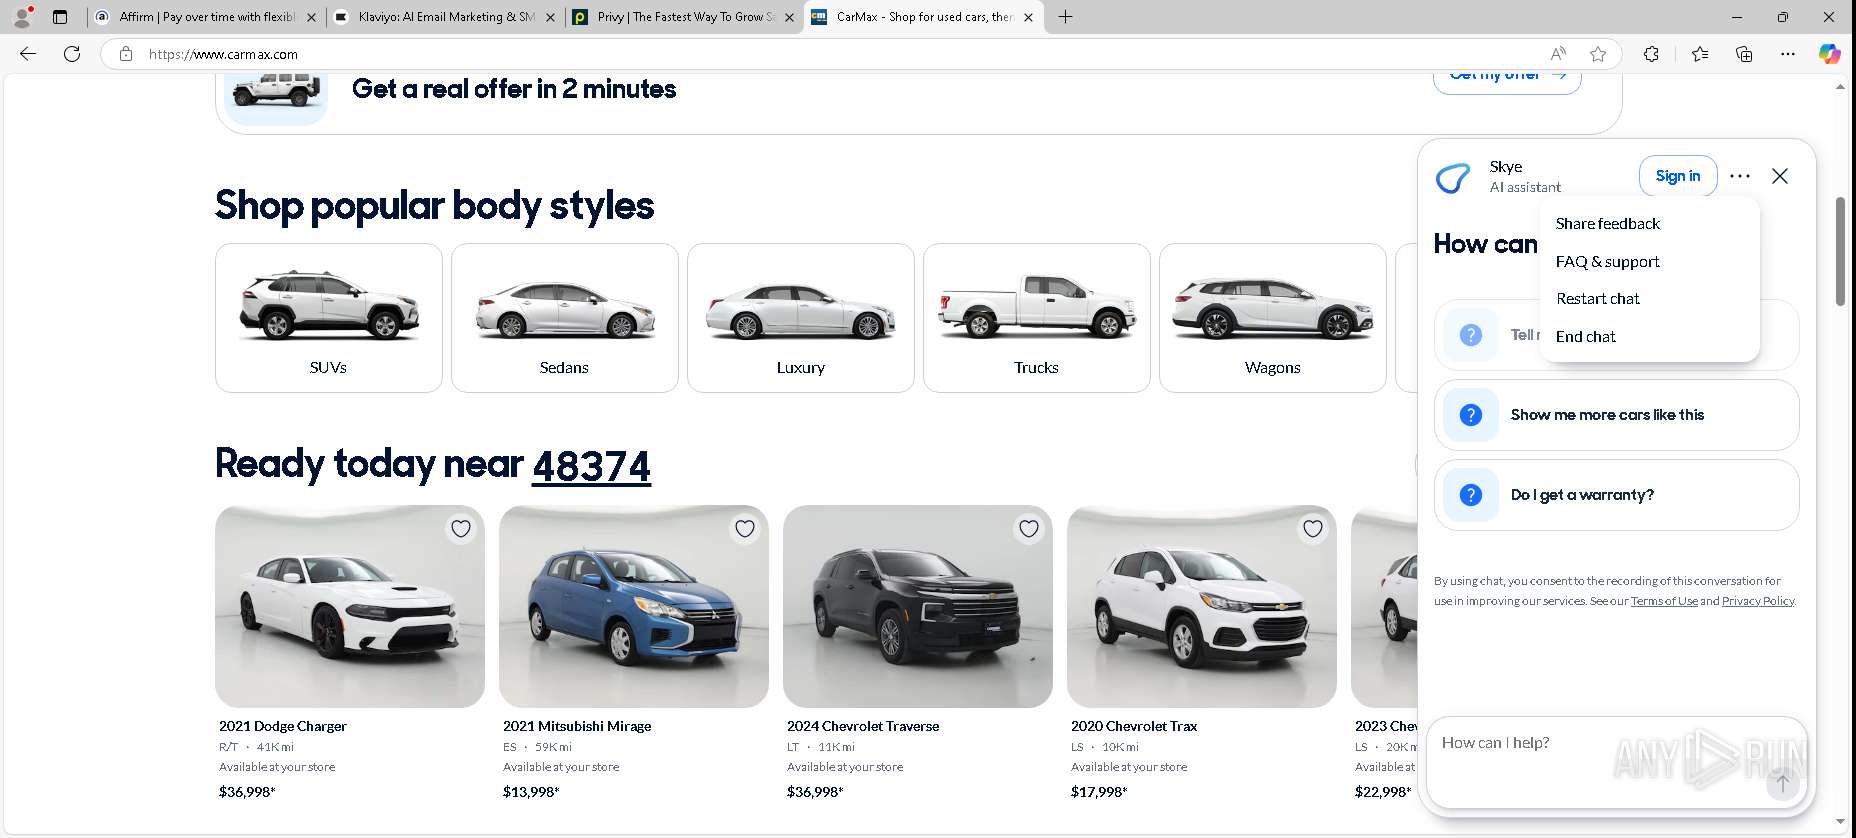The width and height of the screenshot is (1856, 838).
Task: Toggle the Skye chat more options menu
Action: click(x=1740, y=176)
